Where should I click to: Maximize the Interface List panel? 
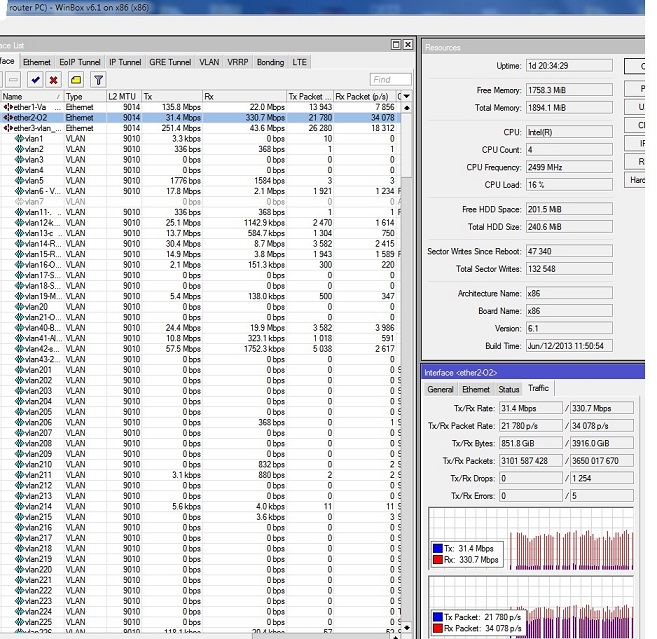pos(396,44)
